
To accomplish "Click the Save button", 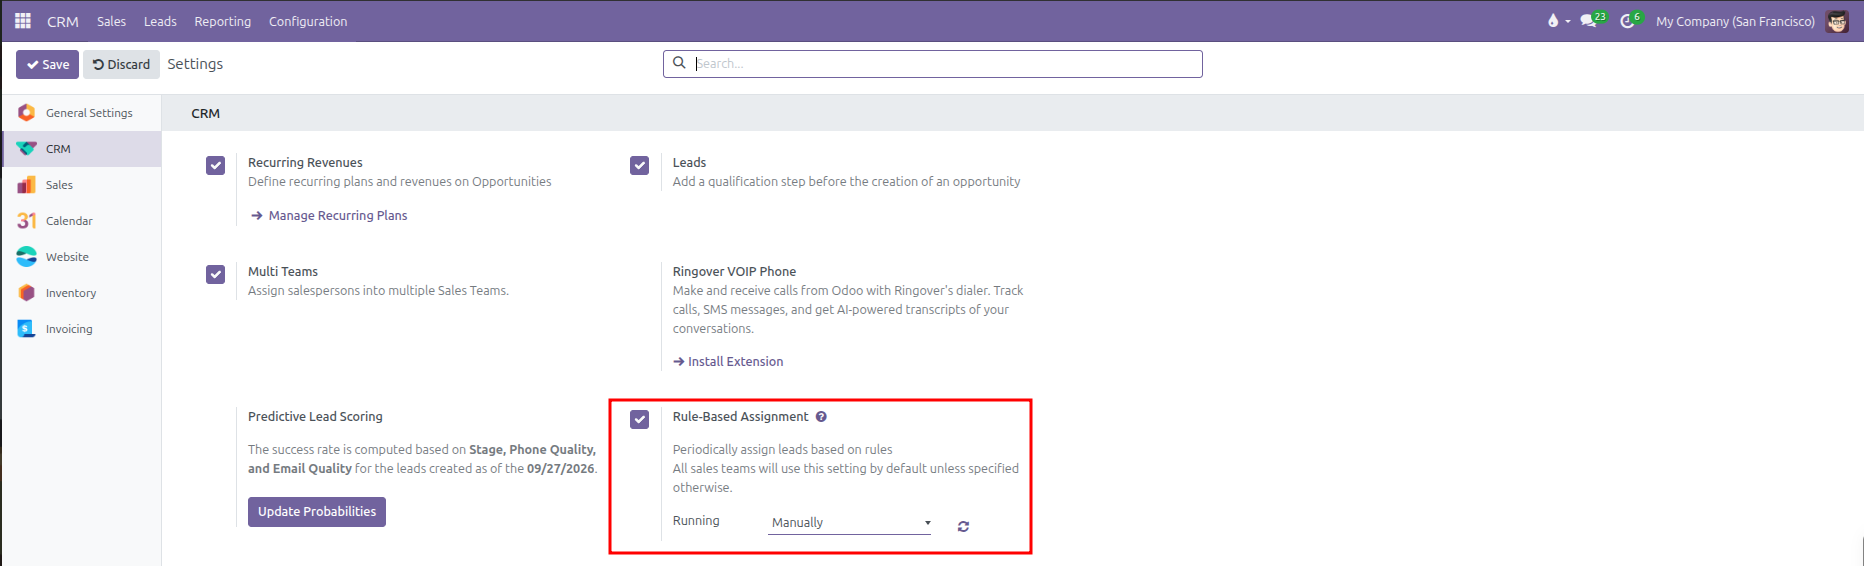I will (x=47, y=64).
